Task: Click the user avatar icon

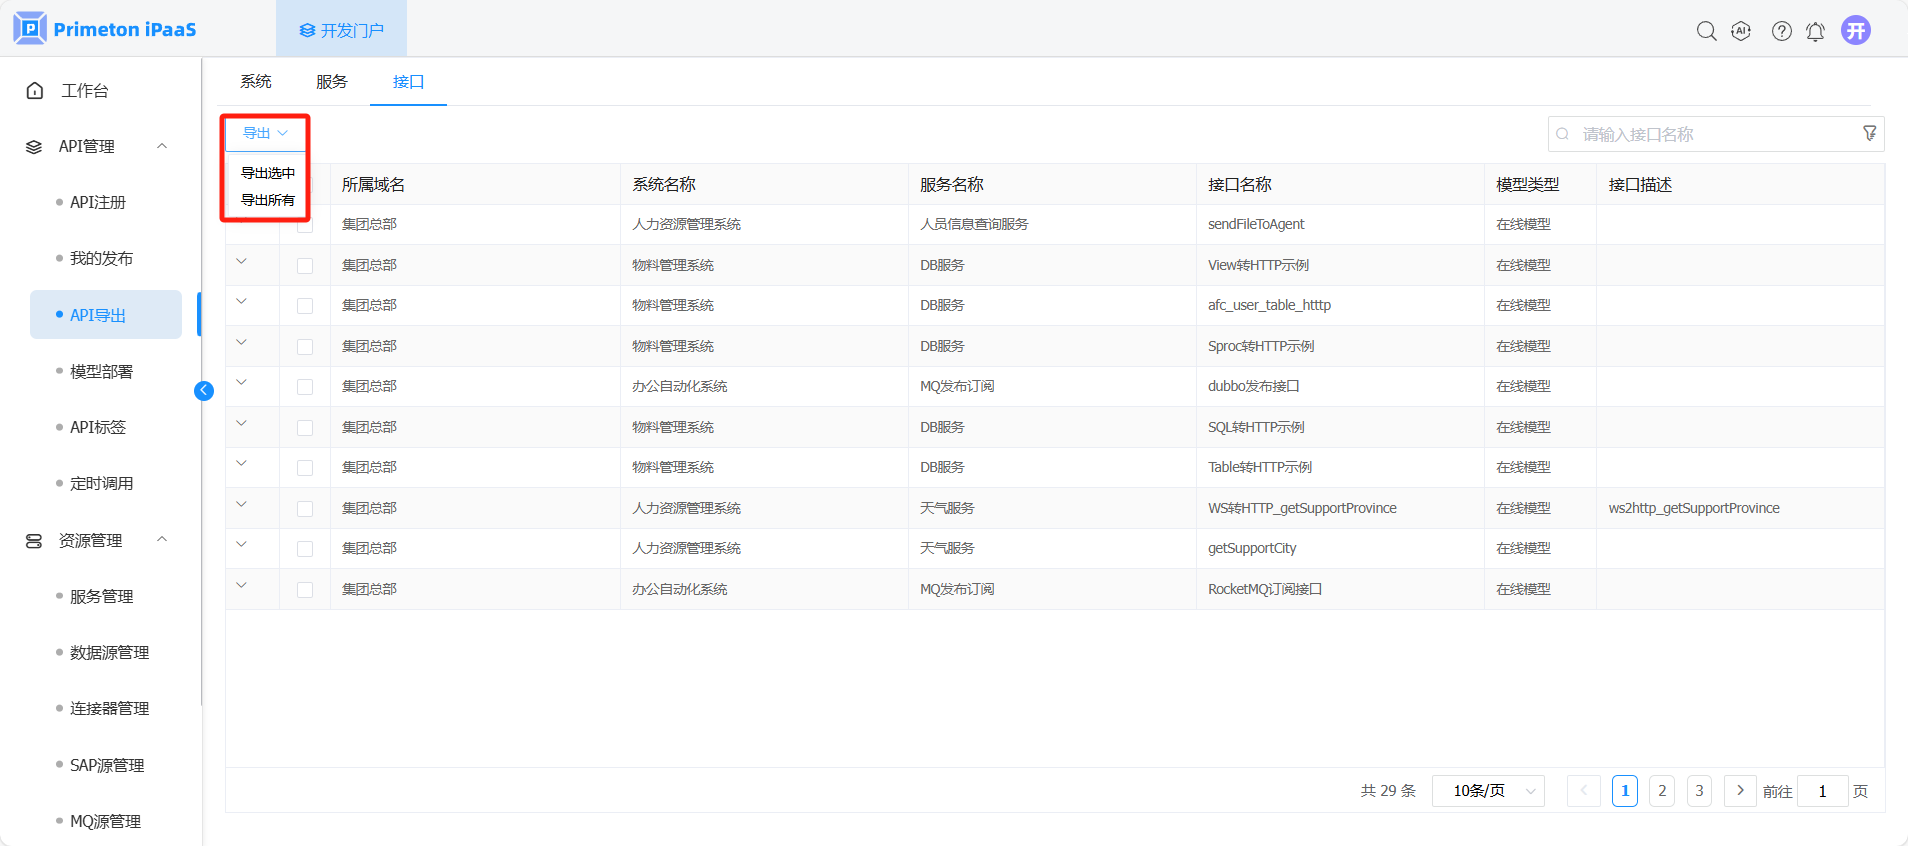Action: tap(1856, 30)
